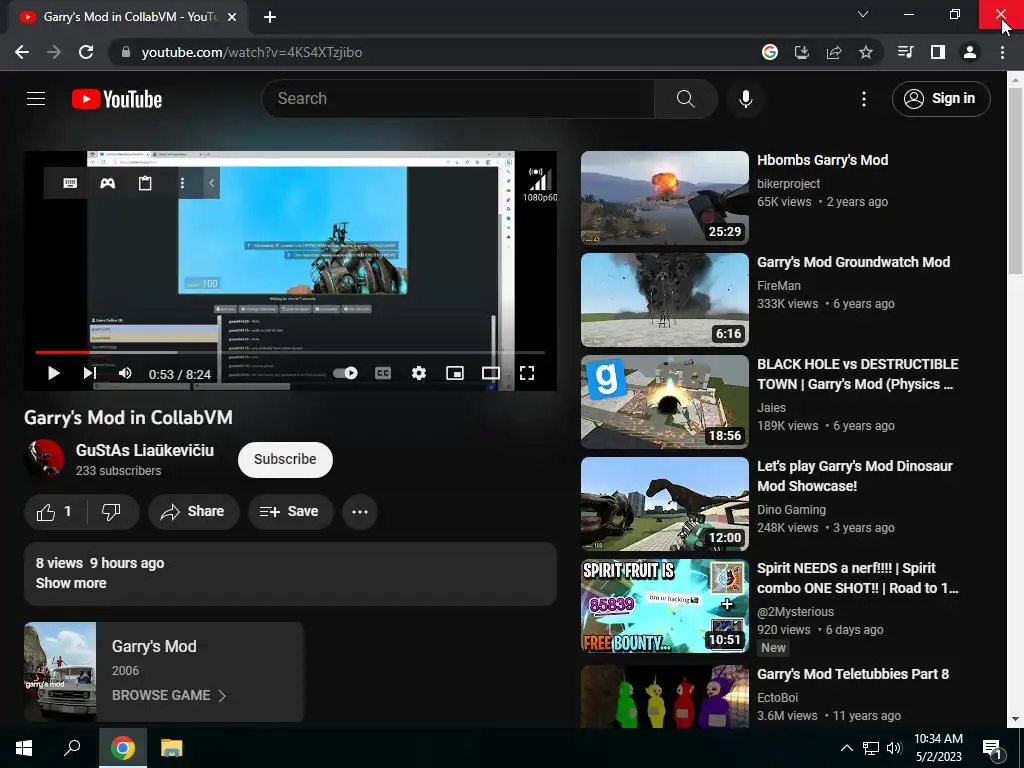This screenshot has width=1024, height=768.
Task: Open File Explorer from taskbar
Action: [x=172, y=748]
